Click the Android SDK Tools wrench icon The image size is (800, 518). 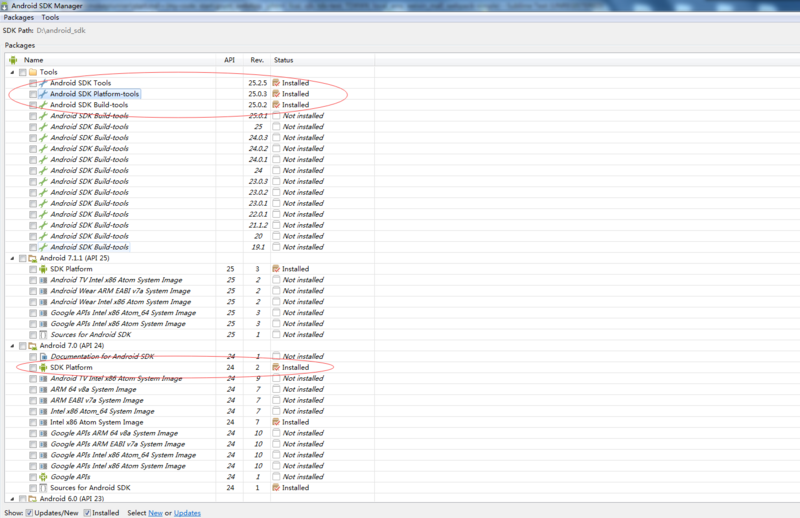[43, 83]
